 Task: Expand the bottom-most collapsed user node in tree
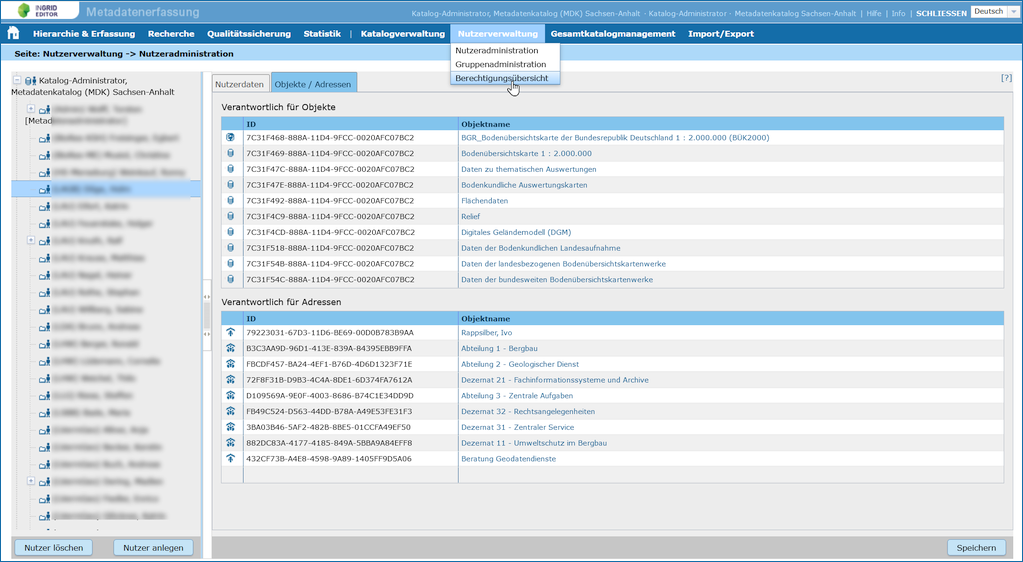tap(30, 481)
